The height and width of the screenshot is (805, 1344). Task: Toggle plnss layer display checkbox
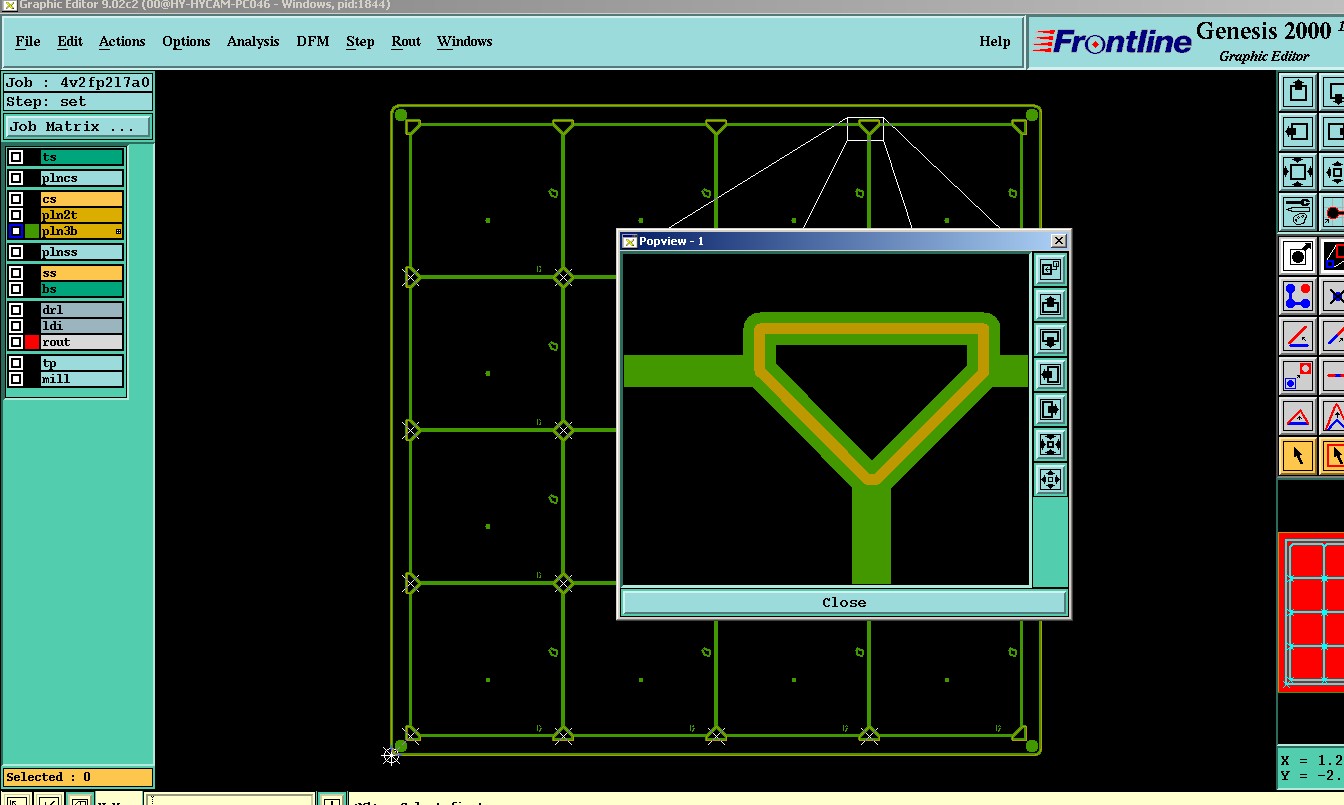(16, 252)
